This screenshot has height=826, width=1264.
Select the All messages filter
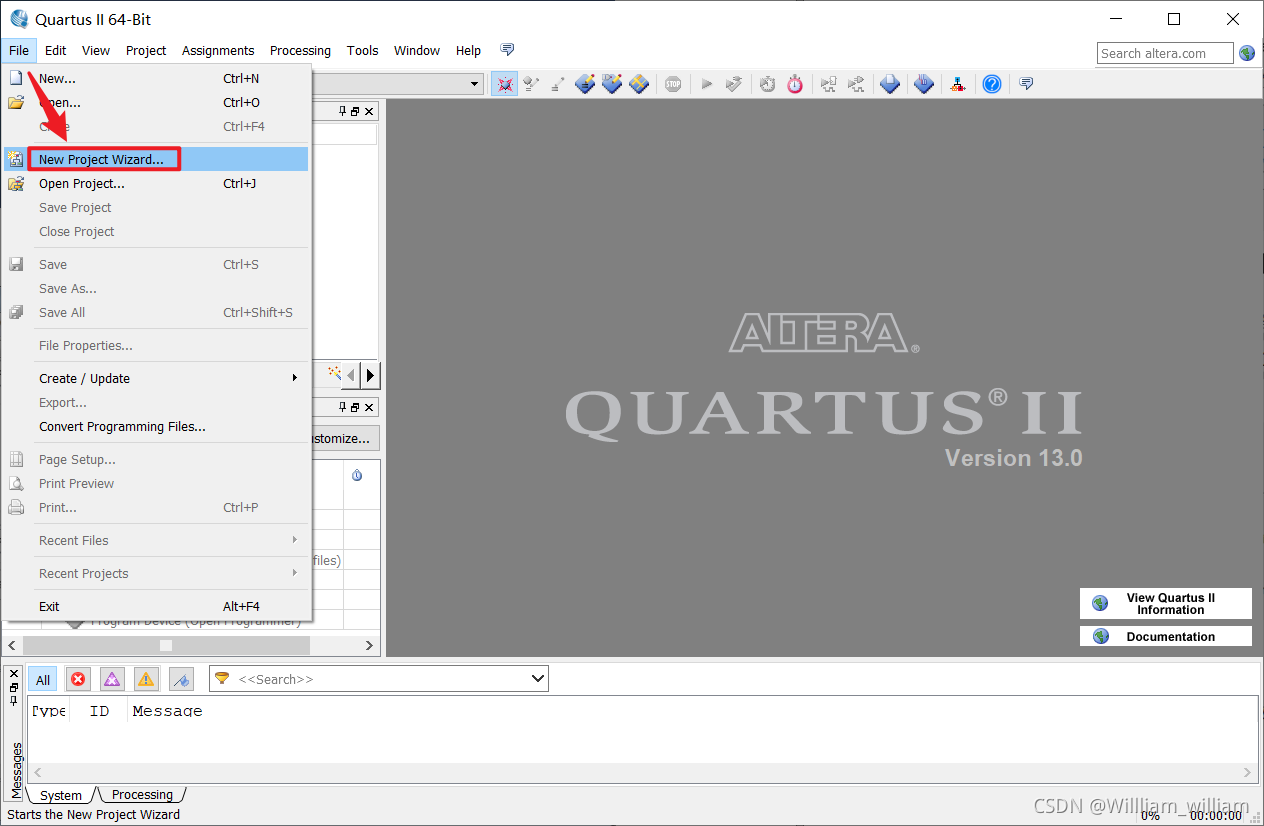[x=43, y=679]
